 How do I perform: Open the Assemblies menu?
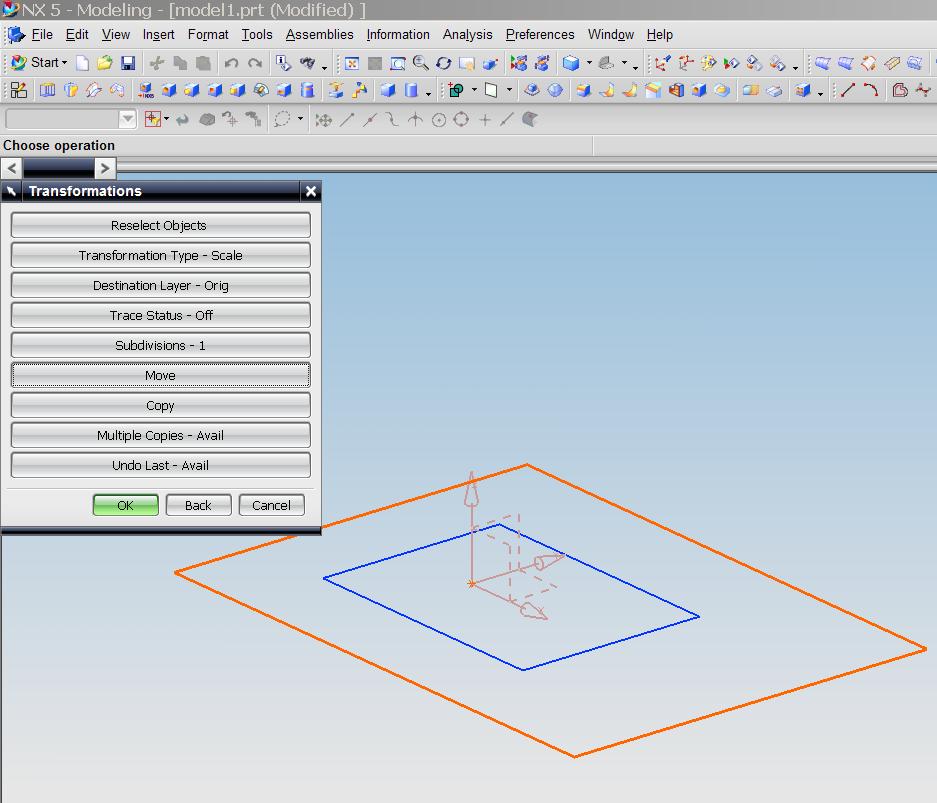click(319, 35)
